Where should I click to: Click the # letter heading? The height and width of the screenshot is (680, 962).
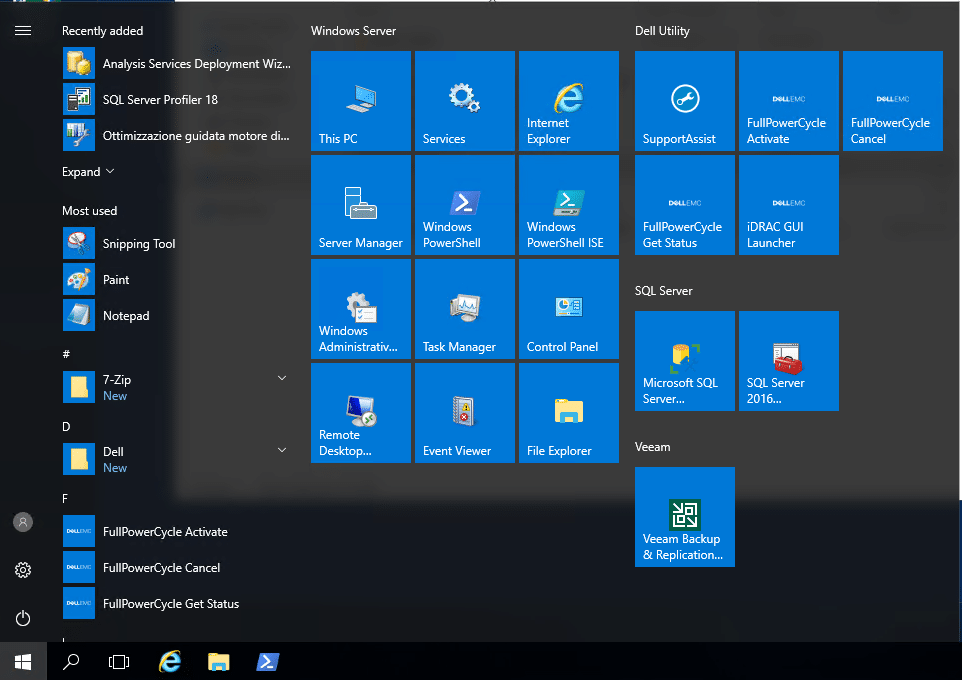click(66, 354)
